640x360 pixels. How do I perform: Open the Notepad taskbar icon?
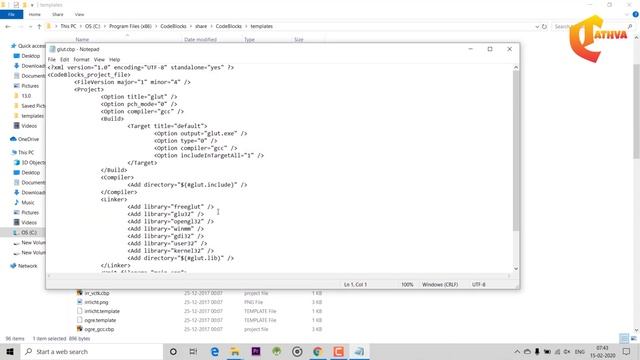click(x=359, y=351)
